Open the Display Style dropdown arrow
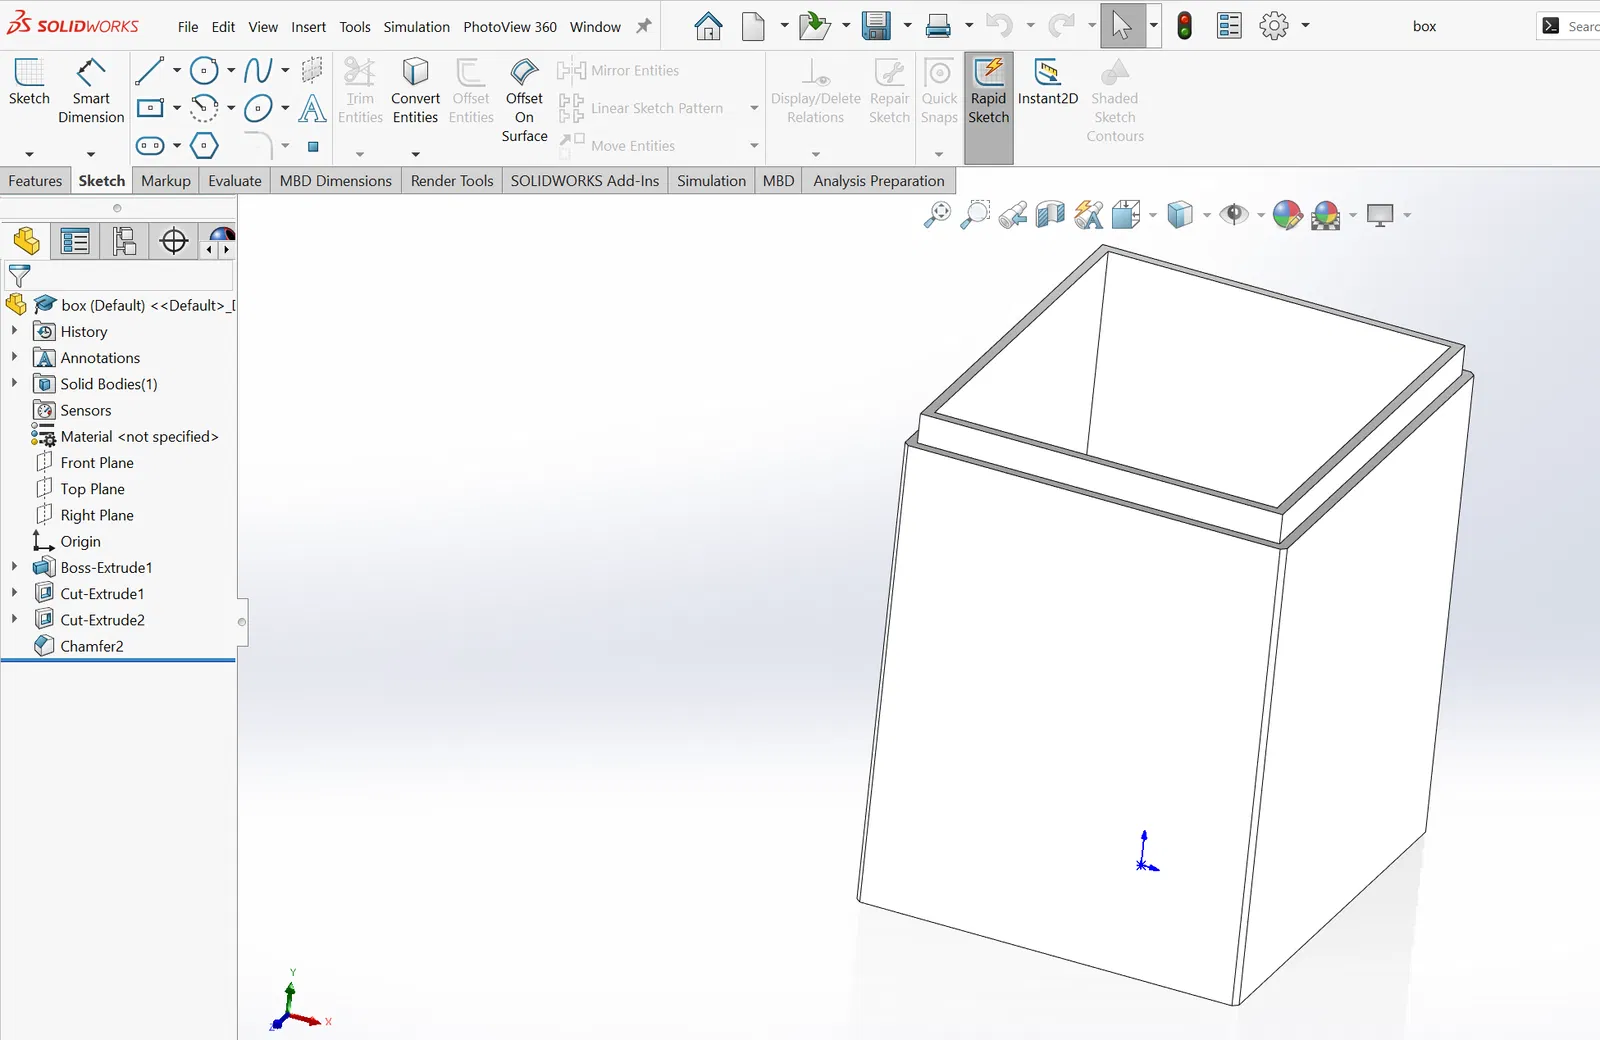This screenshot has width=1600, height=1040. 1207,215
